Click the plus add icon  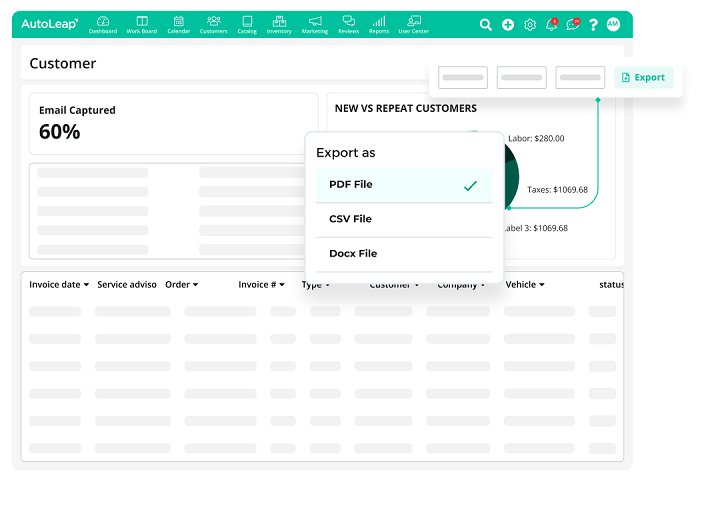point(508,25)
